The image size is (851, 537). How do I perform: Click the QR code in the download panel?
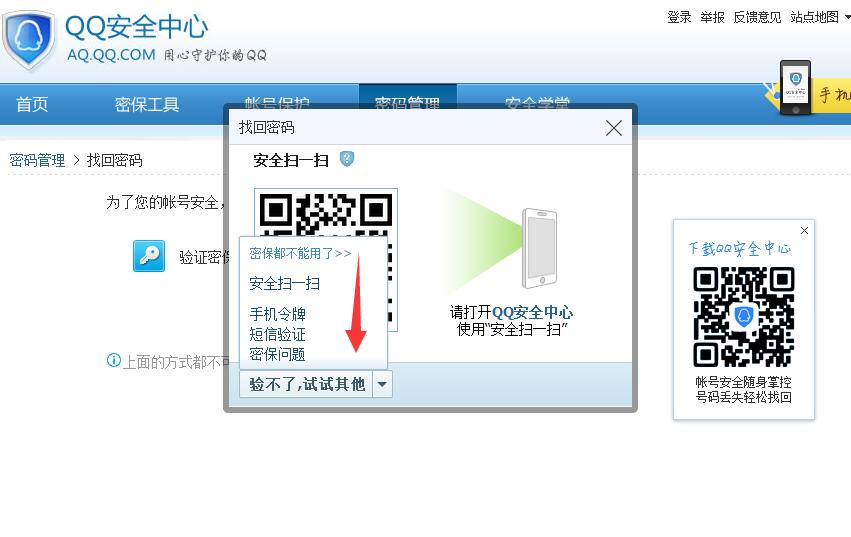click(744, 317)
